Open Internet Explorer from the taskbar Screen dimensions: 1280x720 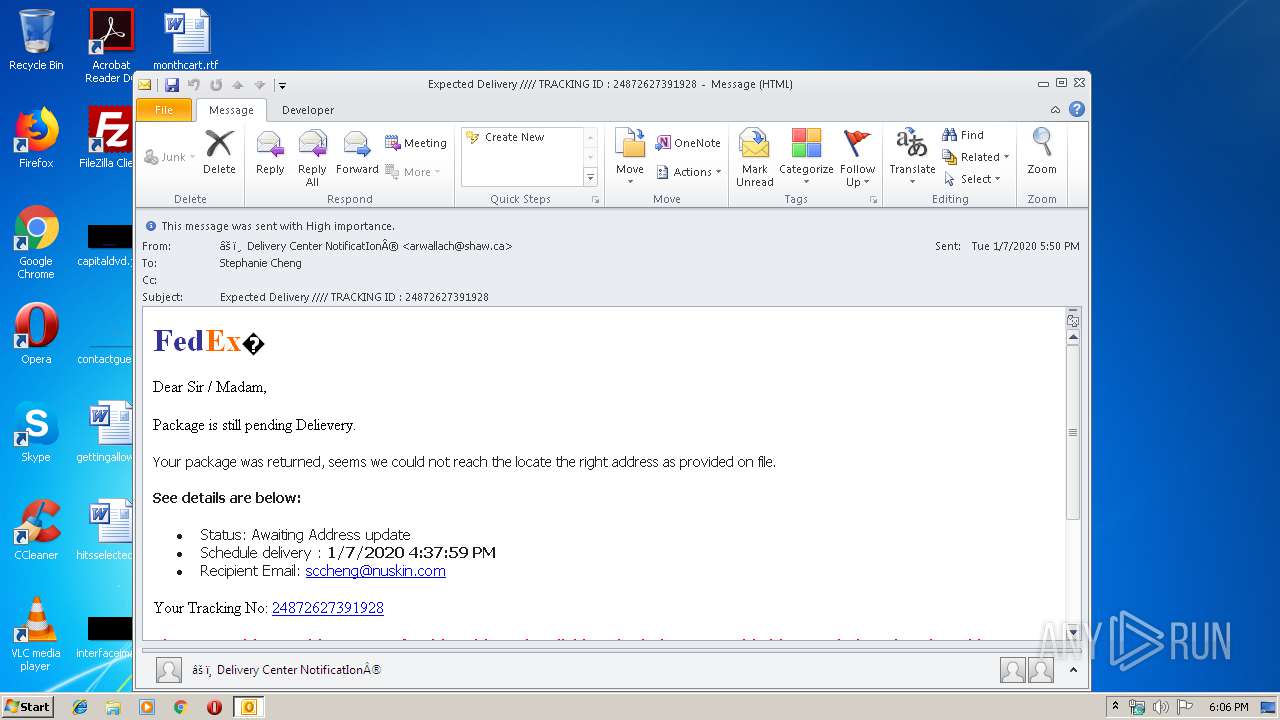[80, 707]
